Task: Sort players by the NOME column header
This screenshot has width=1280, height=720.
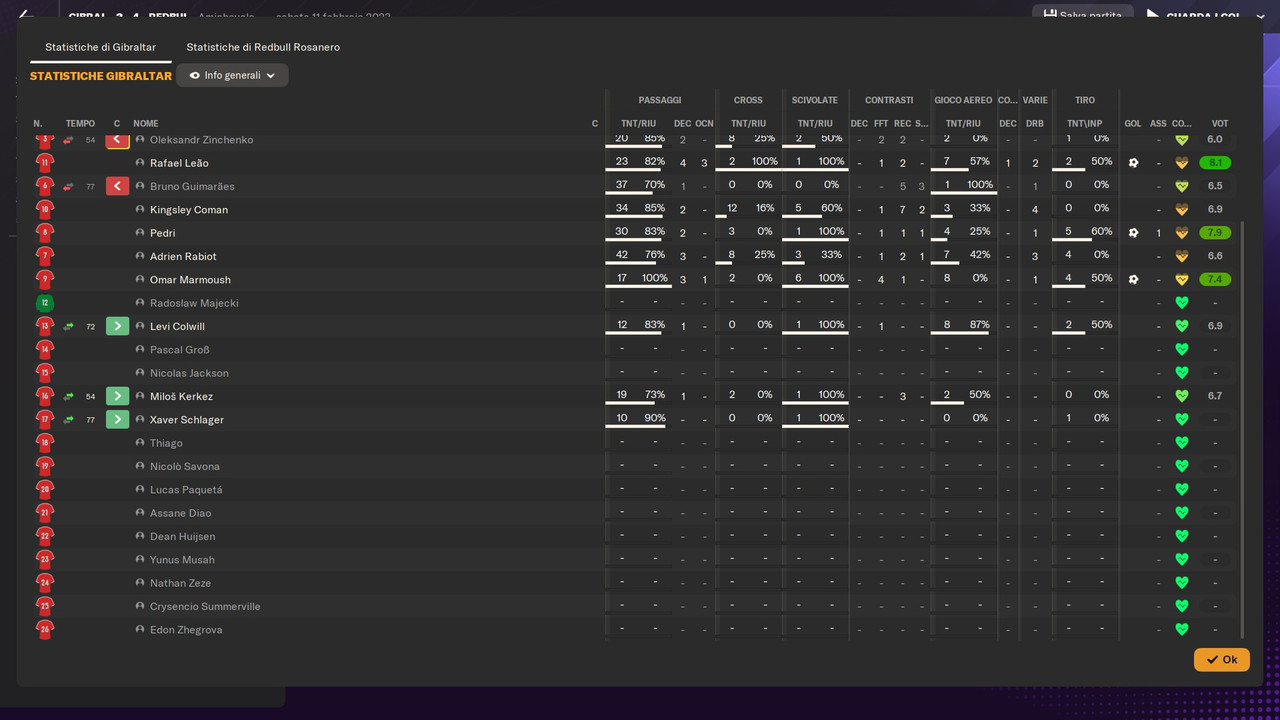Action: (x=146, y=124)
